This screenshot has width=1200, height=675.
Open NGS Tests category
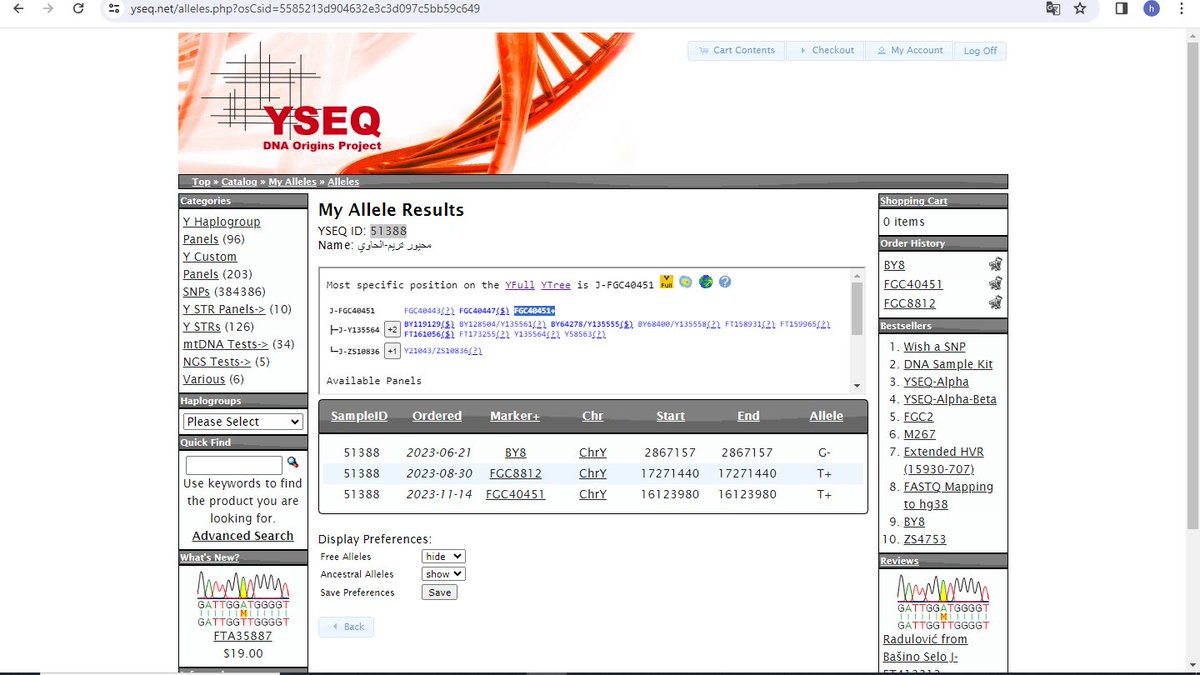click(x=217, y=362)
